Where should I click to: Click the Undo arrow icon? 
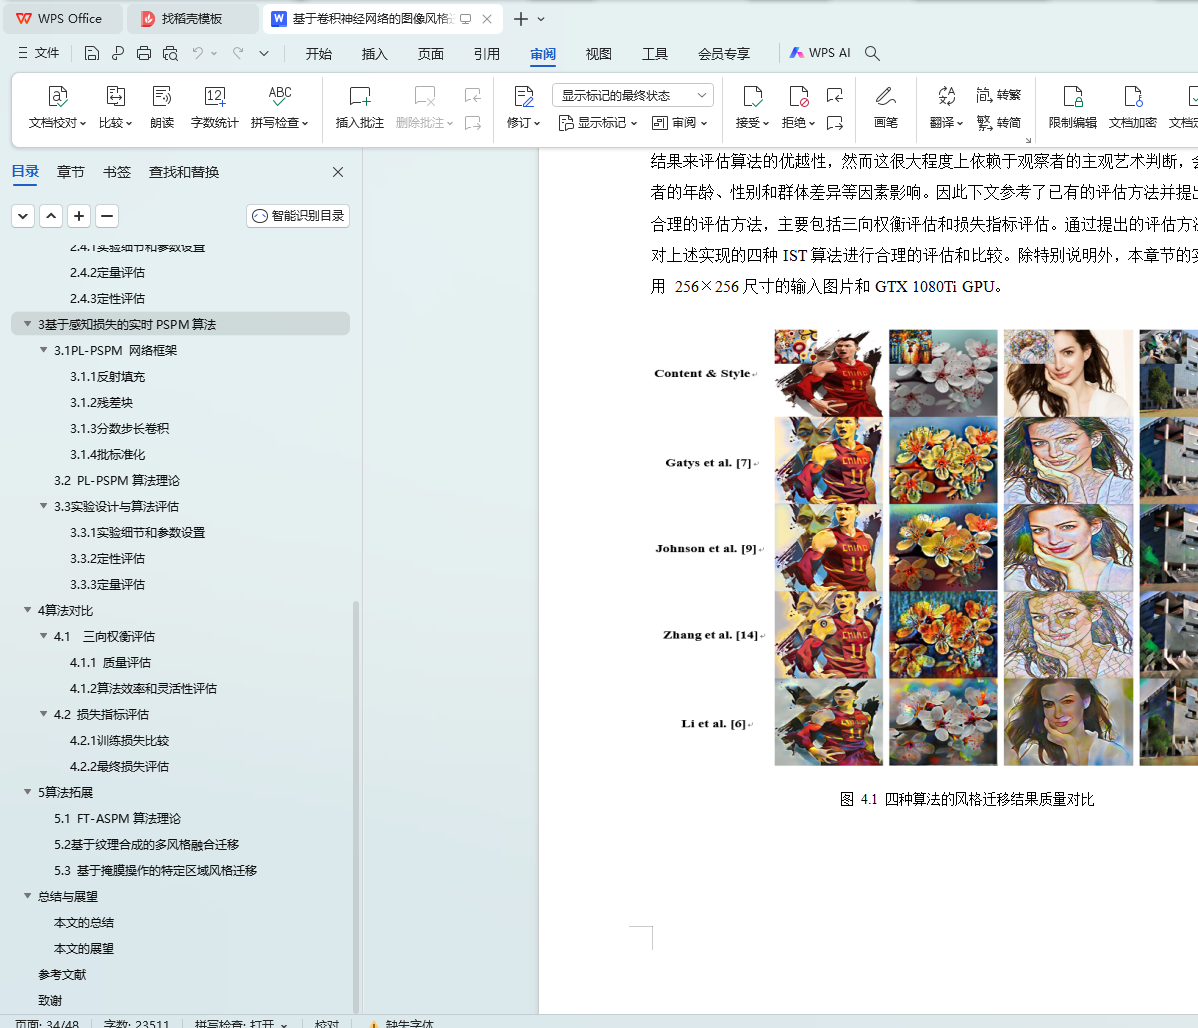click(198, 53)
